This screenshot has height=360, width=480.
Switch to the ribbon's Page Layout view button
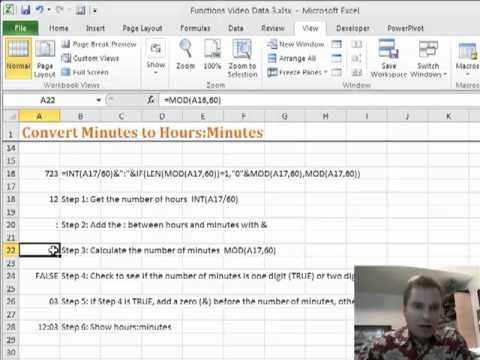click(x=45, y=58)
